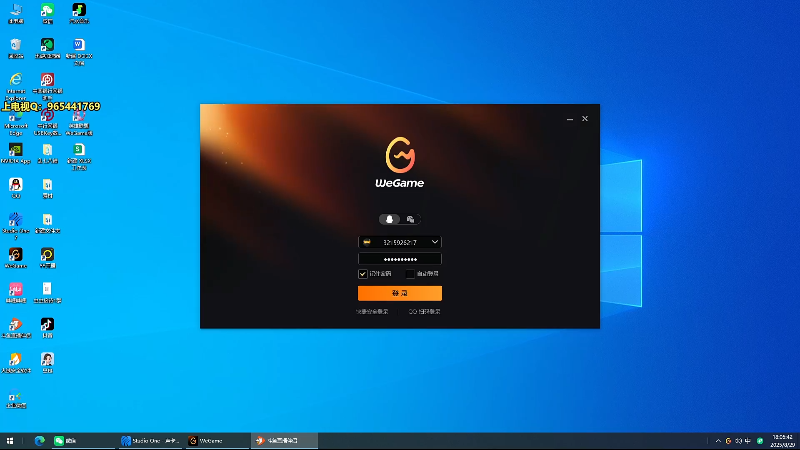This screenshot has height=450, width=800.
Task: Show hidden system tray icons
Action: pos(718,441)
